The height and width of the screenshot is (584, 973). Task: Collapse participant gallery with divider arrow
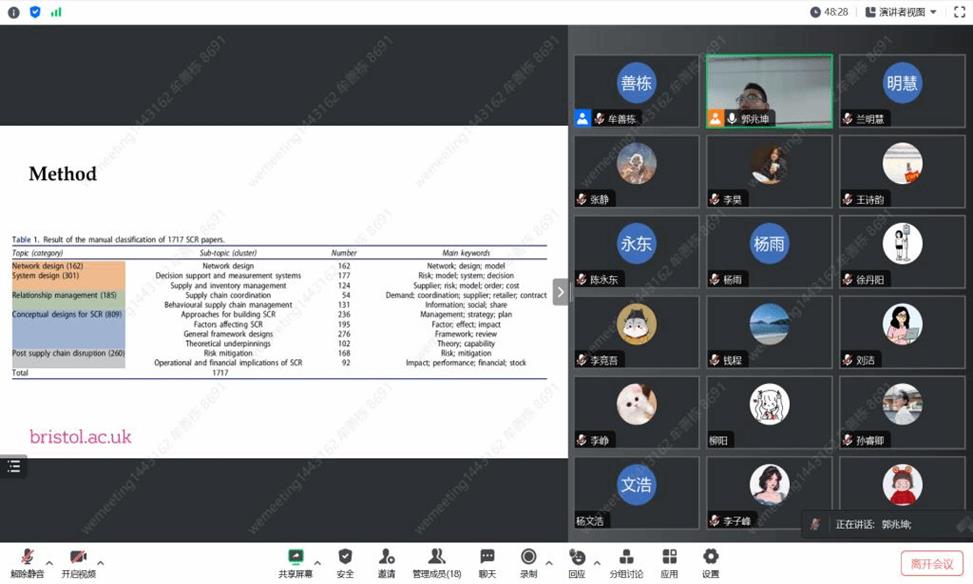pos(560,292)
